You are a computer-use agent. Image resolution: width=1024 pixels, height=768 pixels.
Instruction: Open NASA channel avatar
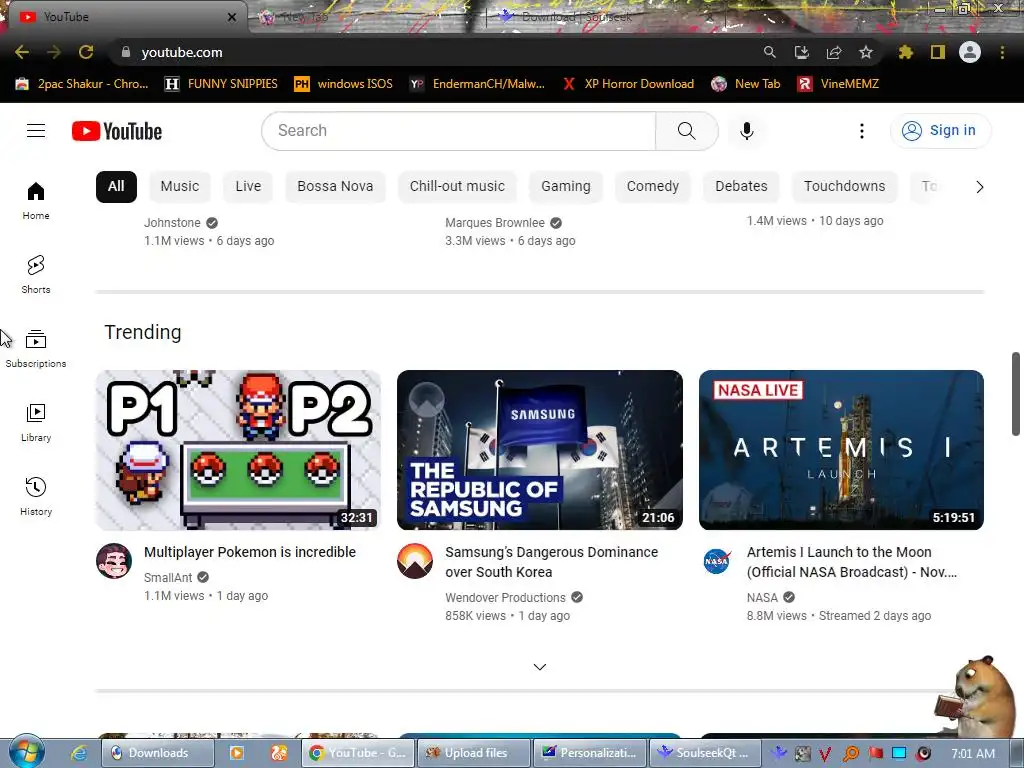pyautogui.click(x=716, y=561)
